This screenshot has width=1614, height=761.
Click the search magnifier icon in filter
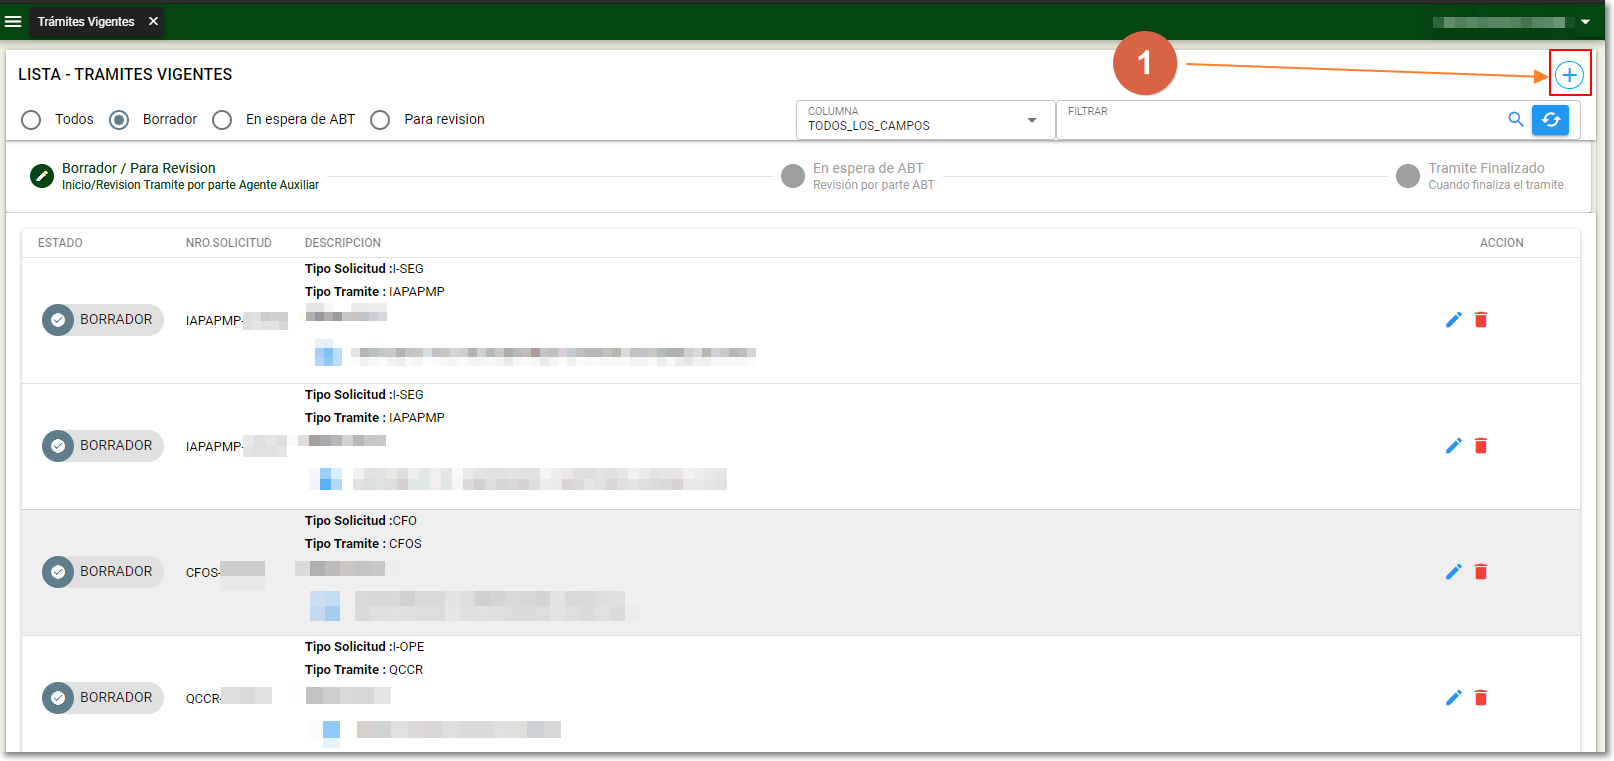(x=1515, y=120)
